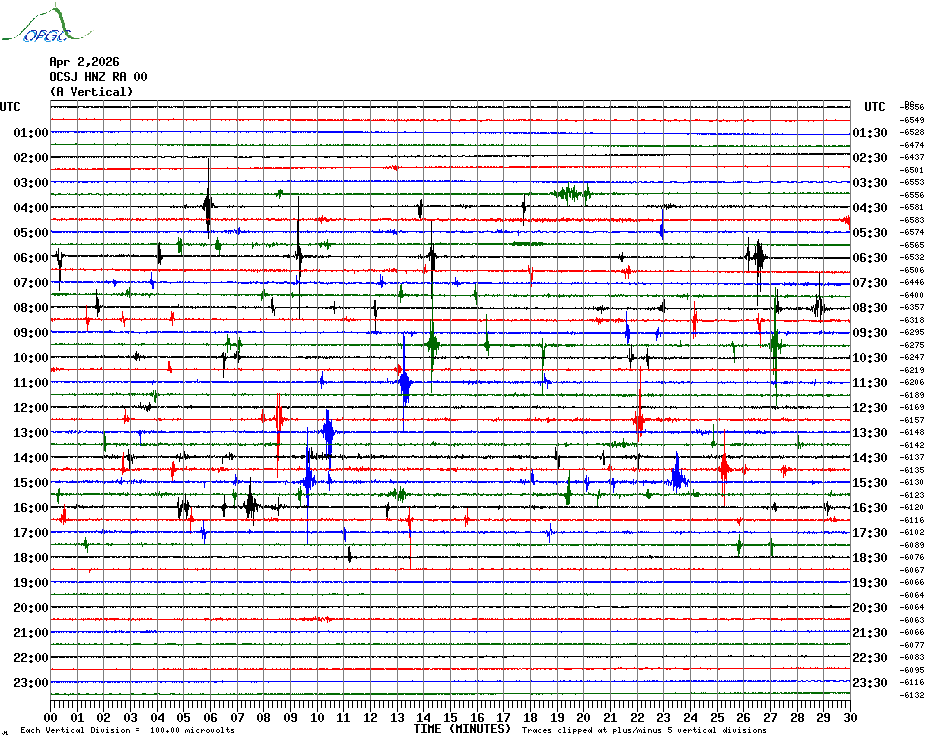Viewport: 930px width, 744px height.
Task: Select the offset value '-6501'
Action: [x=912, y=170]
